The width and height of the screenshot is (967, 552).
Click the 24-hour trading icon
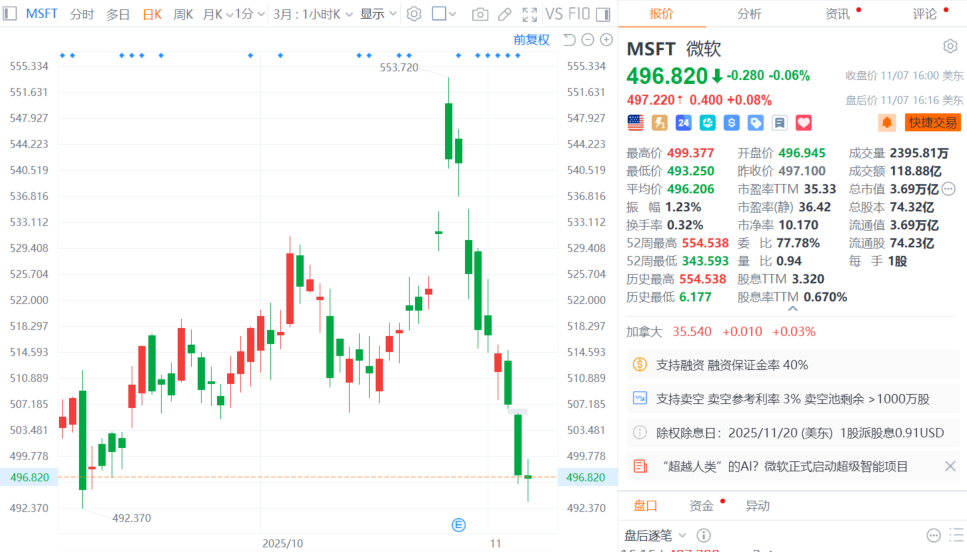pyautogui.click(x=683, y=123)
